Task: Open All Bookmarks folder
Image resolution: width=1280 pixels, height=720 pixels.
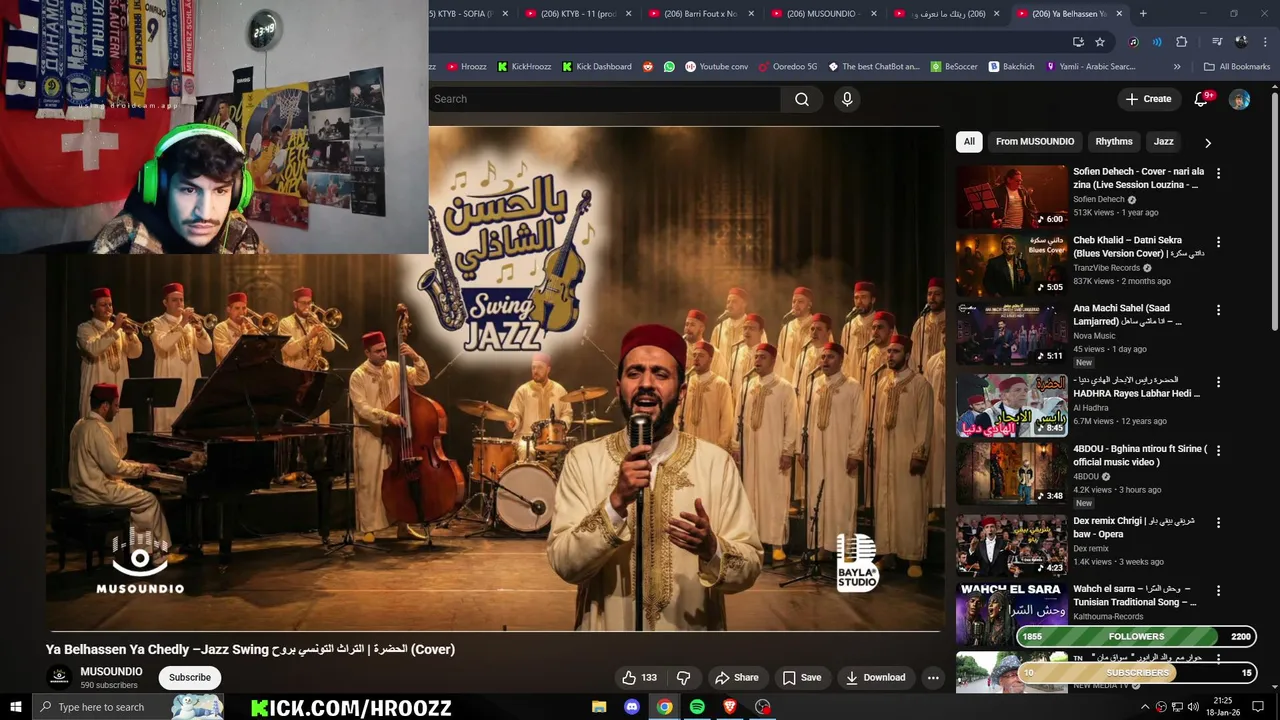Action: 1237,67
